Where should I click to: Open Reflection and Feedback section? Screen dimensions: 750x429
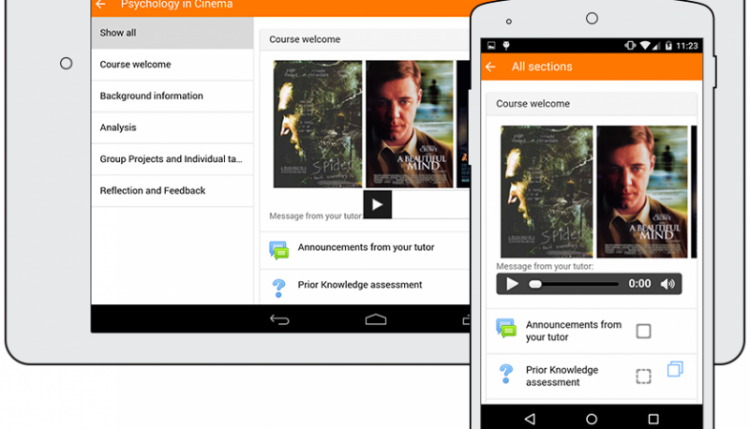172,190
